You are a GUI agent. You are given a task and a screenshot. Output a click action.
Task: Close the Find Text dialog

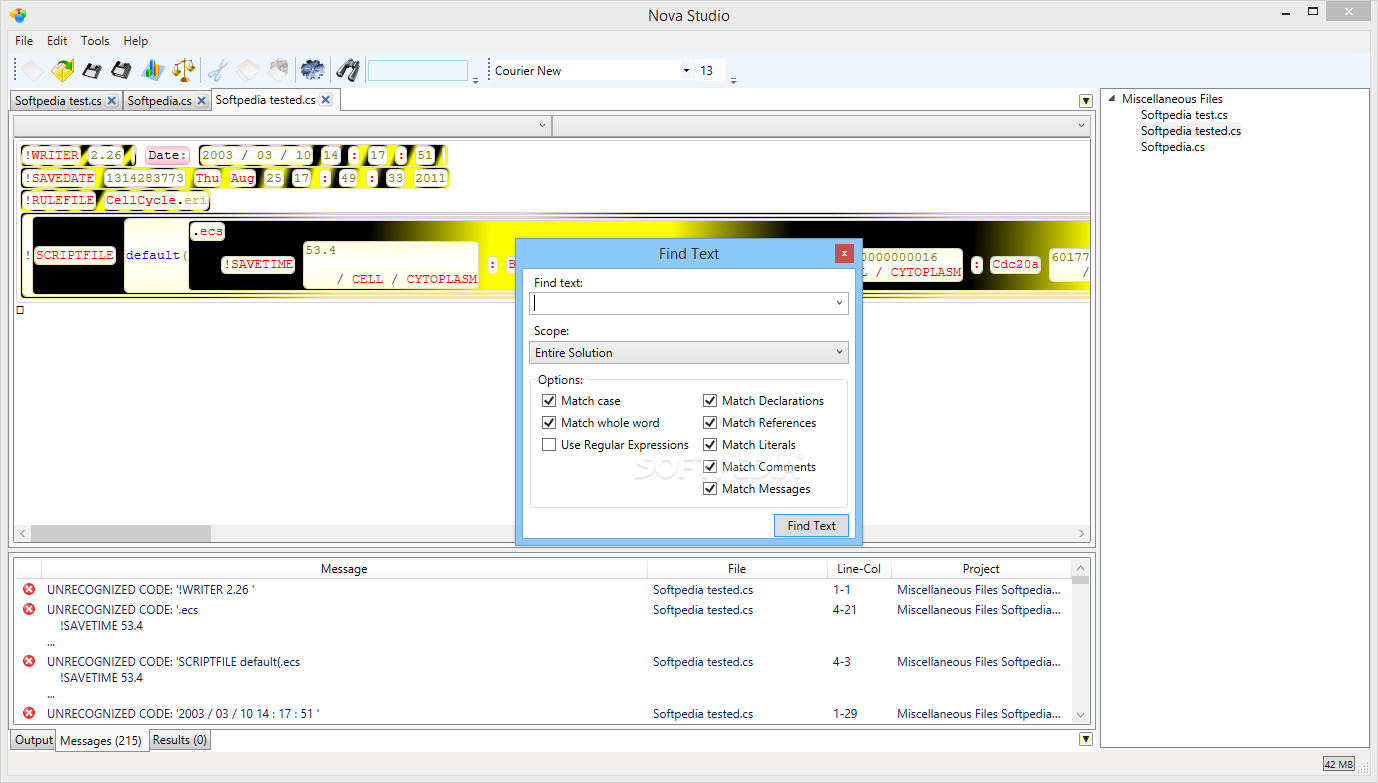click(844, 253)
